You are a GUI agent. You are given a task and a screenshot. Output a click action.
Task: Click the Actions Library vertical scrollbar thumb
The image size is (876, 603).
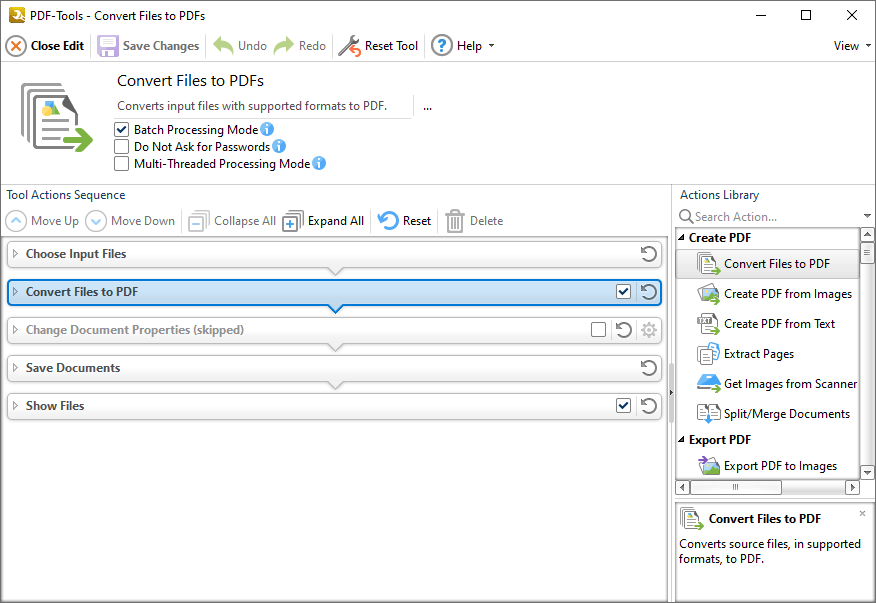pyautogui.click(x=867, y=253)
